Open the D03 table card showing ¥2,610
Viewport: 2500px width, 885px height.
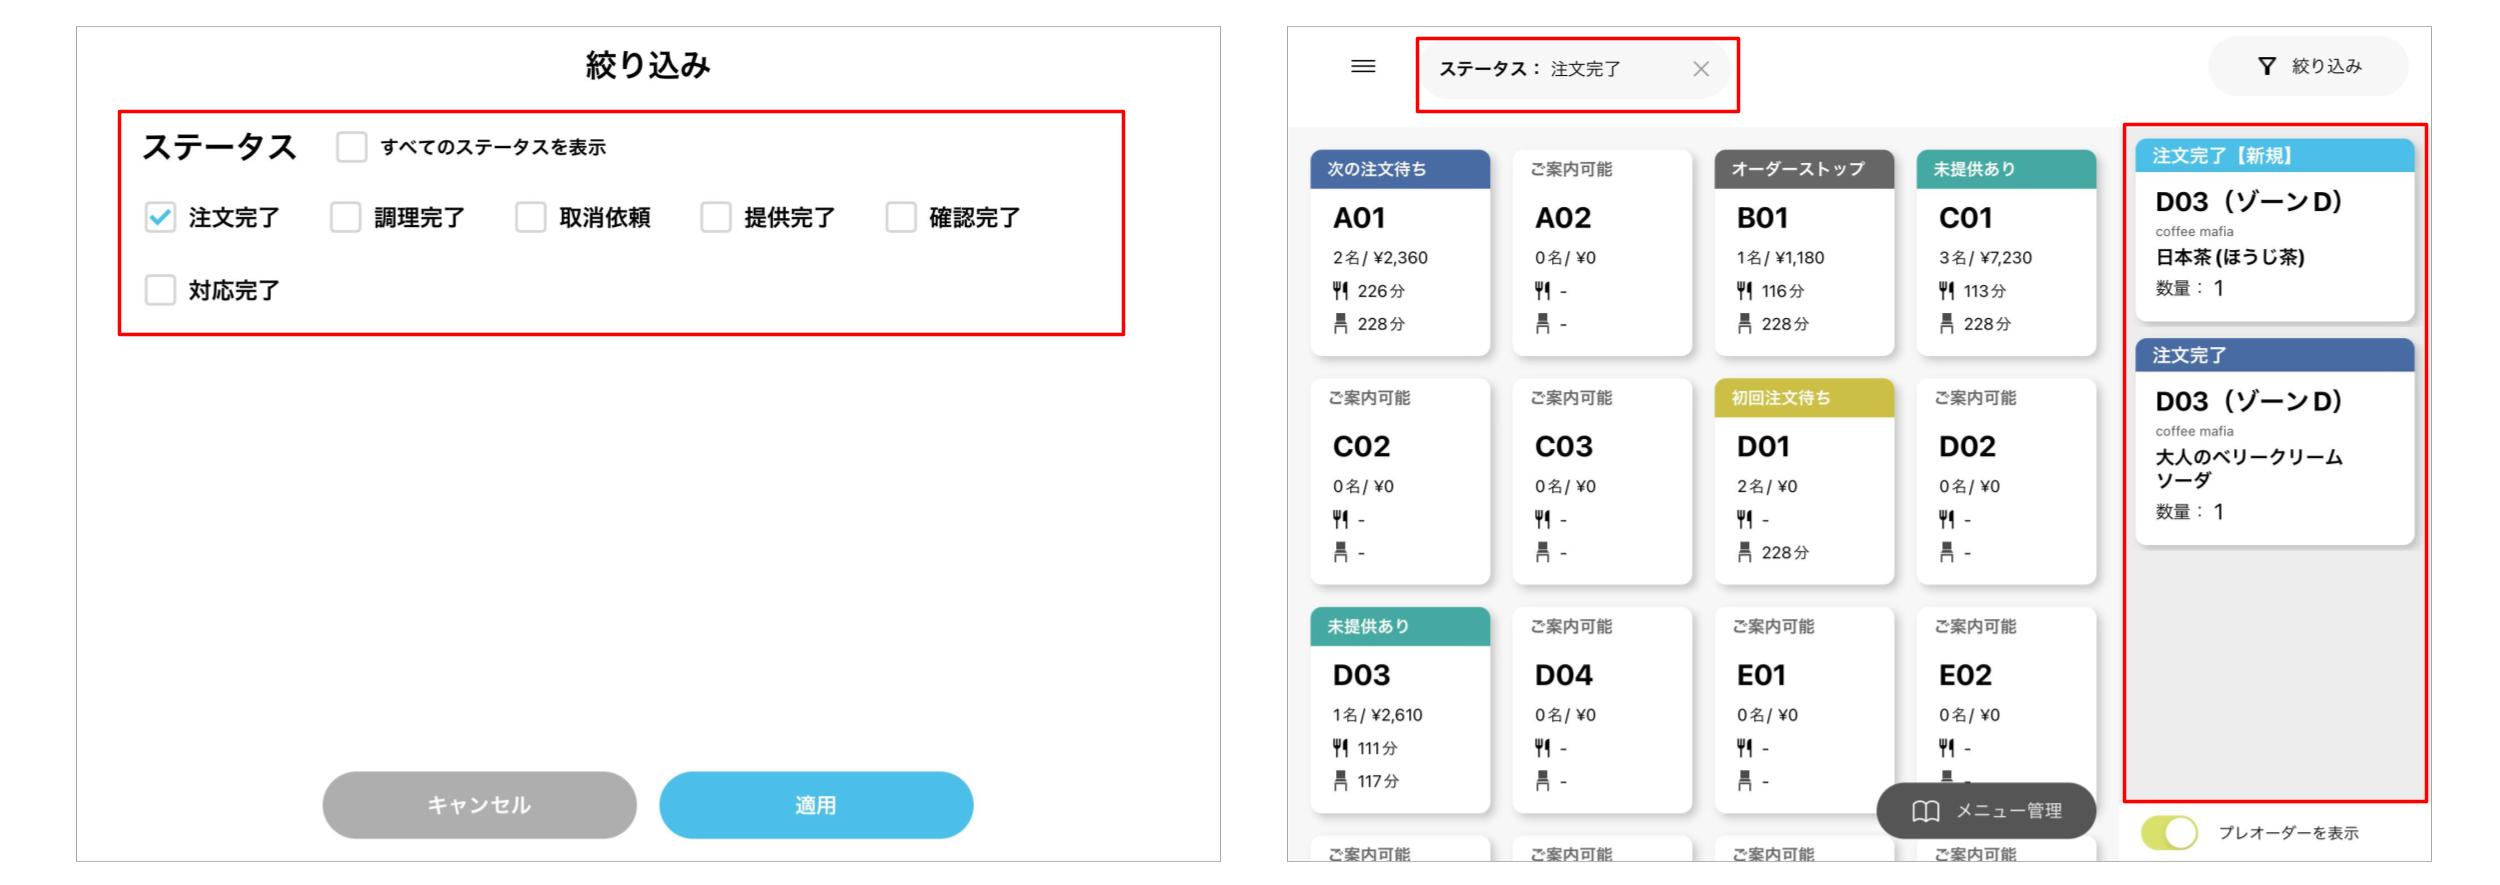click(1400, 710)
